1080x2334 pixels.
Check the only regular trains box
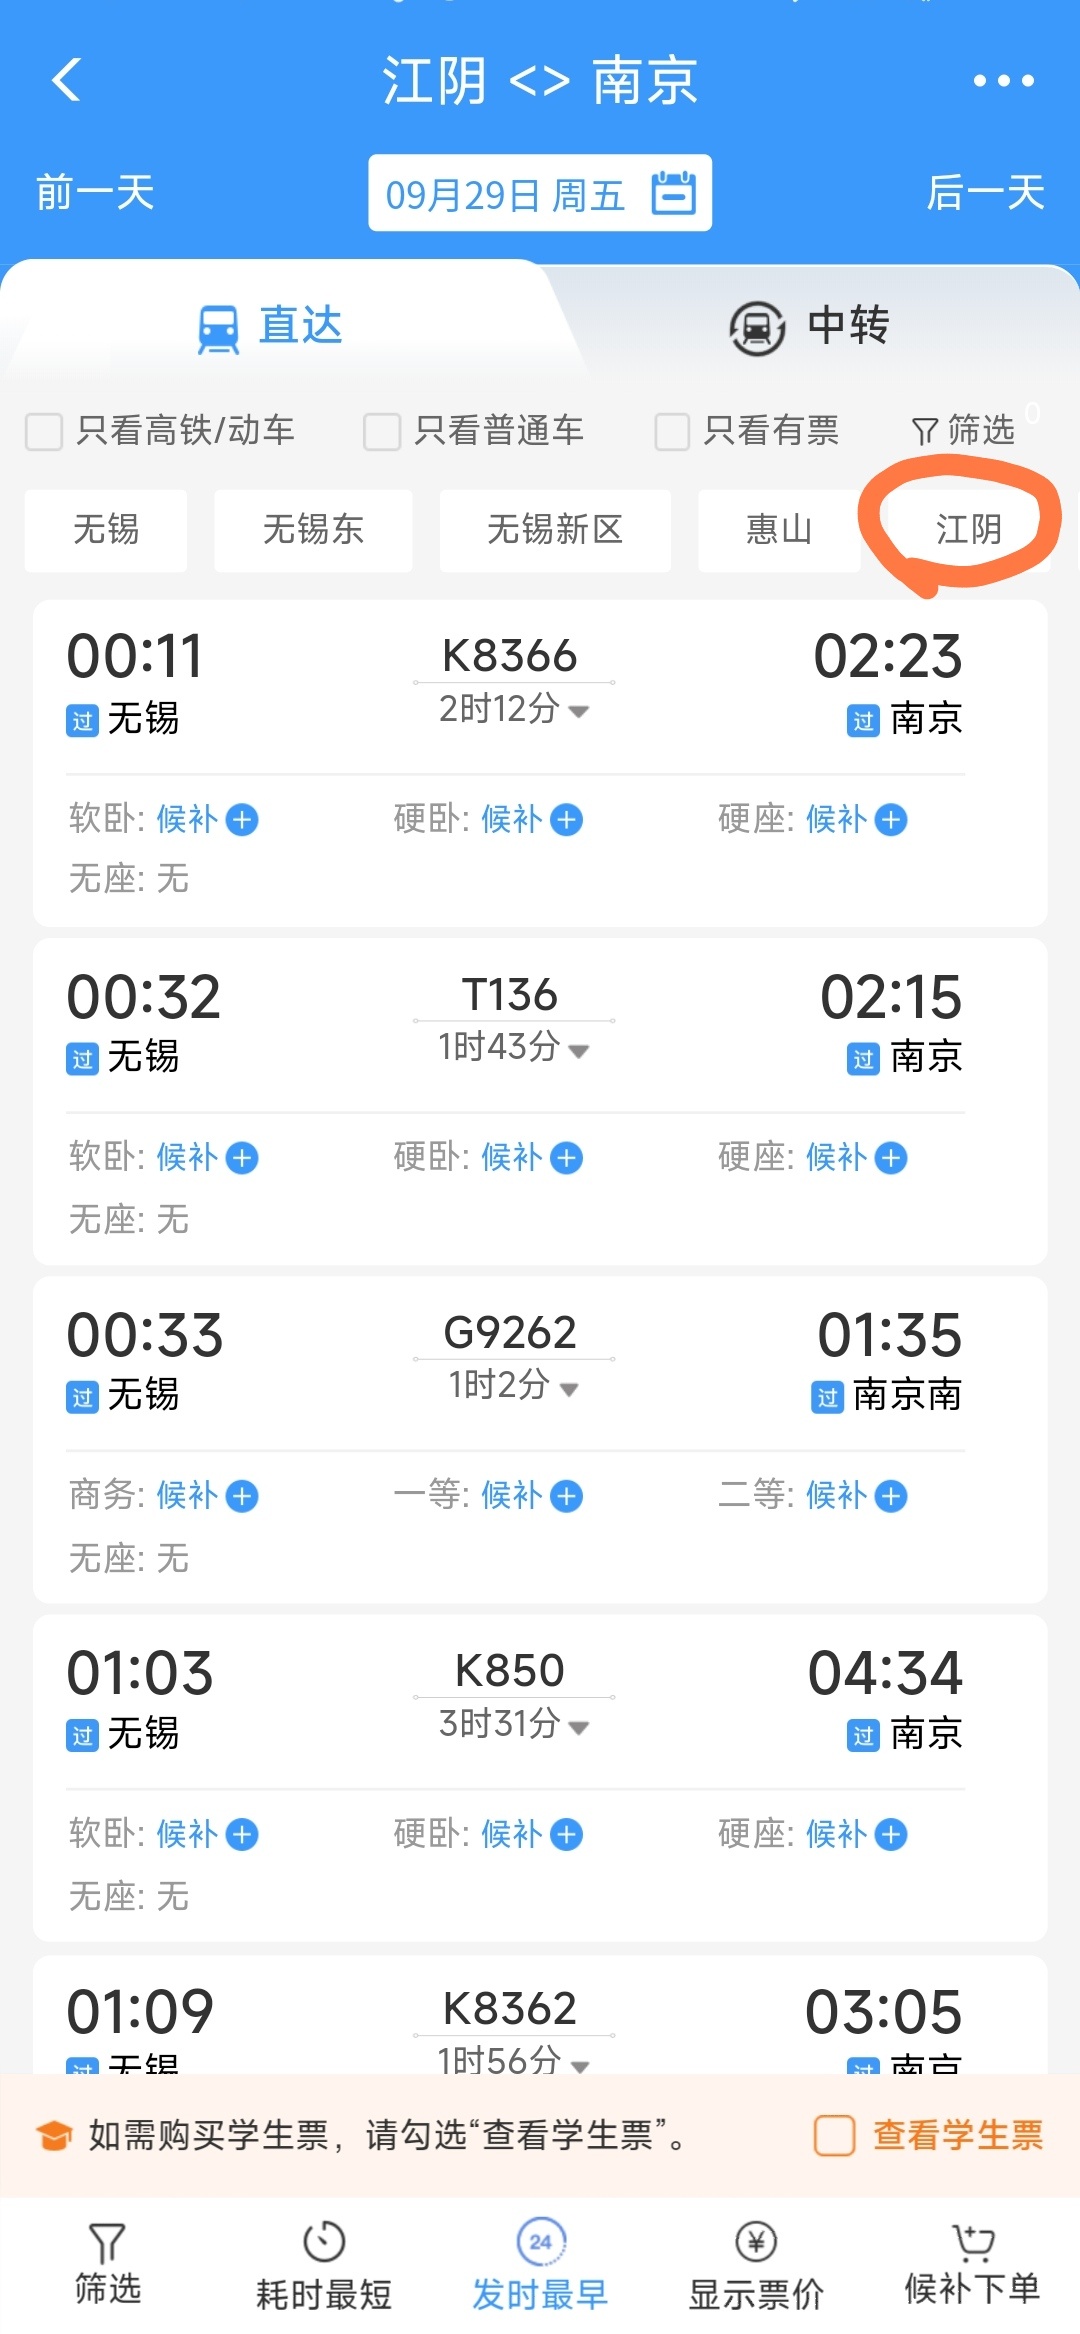[382, 432]
